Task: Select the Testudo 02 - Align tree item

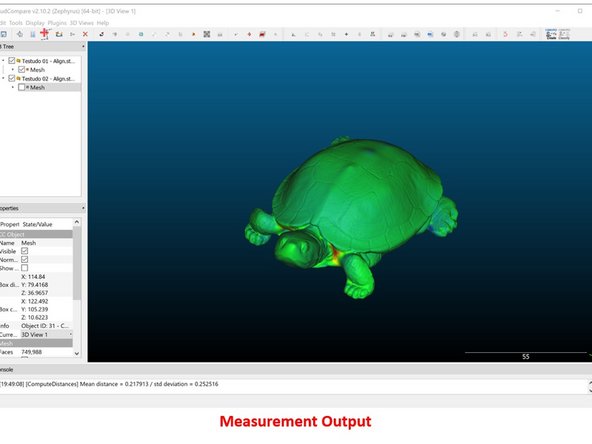Action: point(48,79)
